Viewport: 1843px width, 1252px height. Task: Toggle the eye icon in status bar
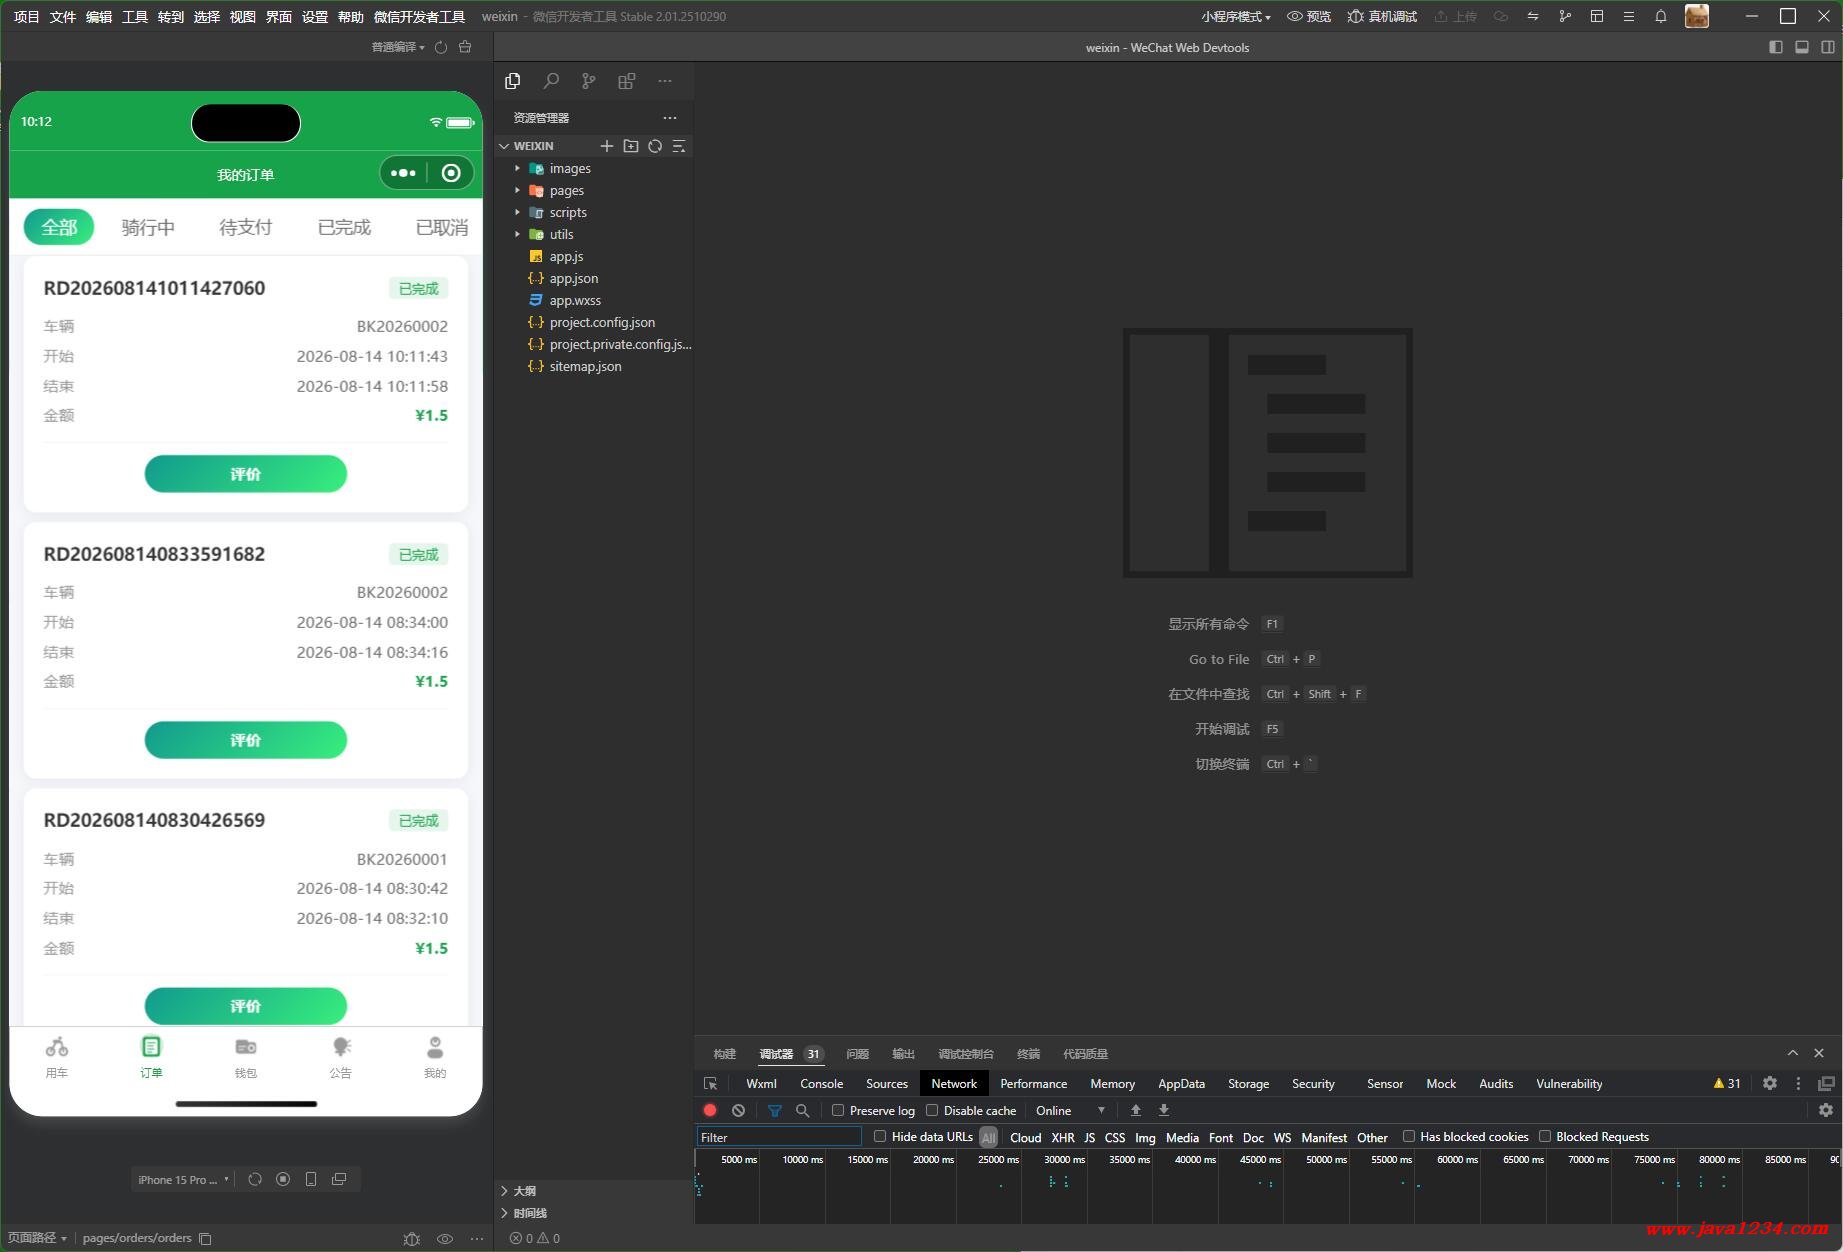coord(445,1238)
